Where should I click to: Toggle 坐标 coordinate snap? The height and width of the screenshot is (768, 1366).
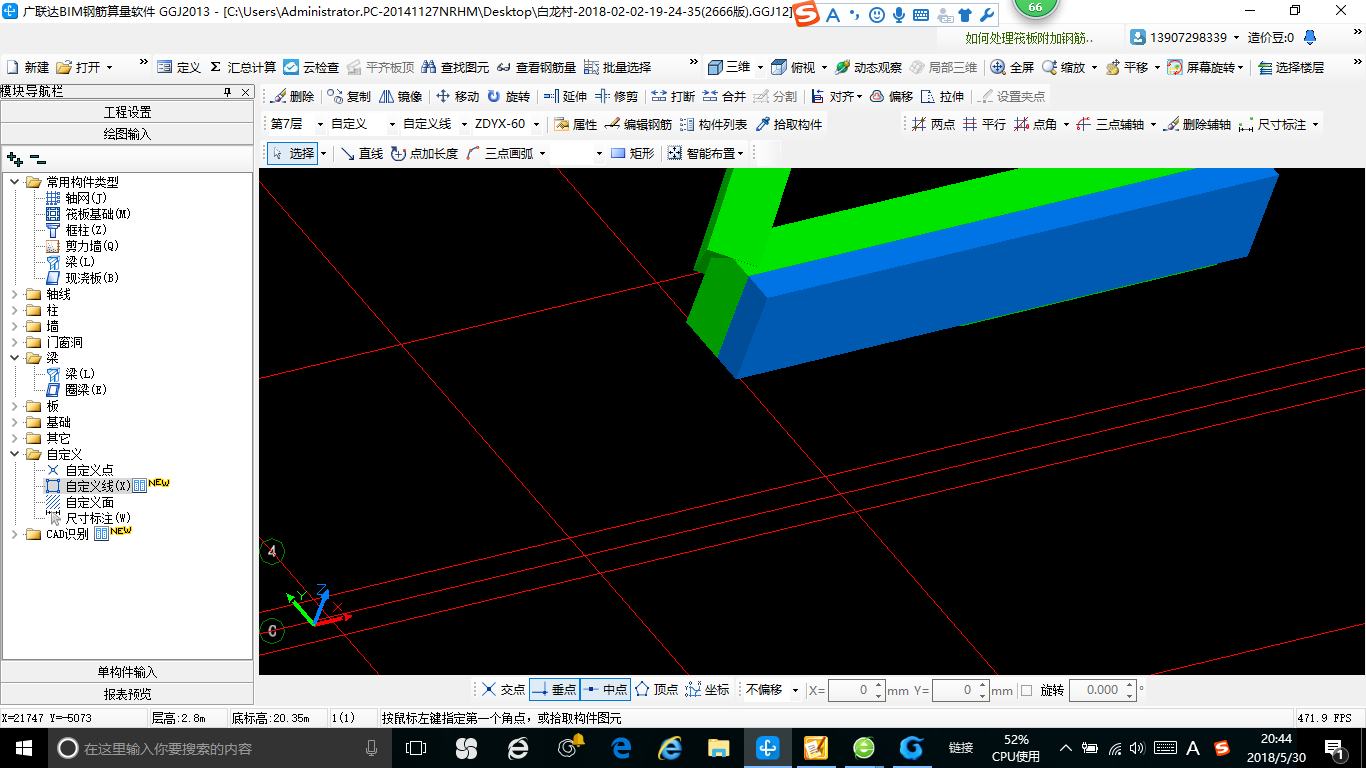click(x=707, y=689)
